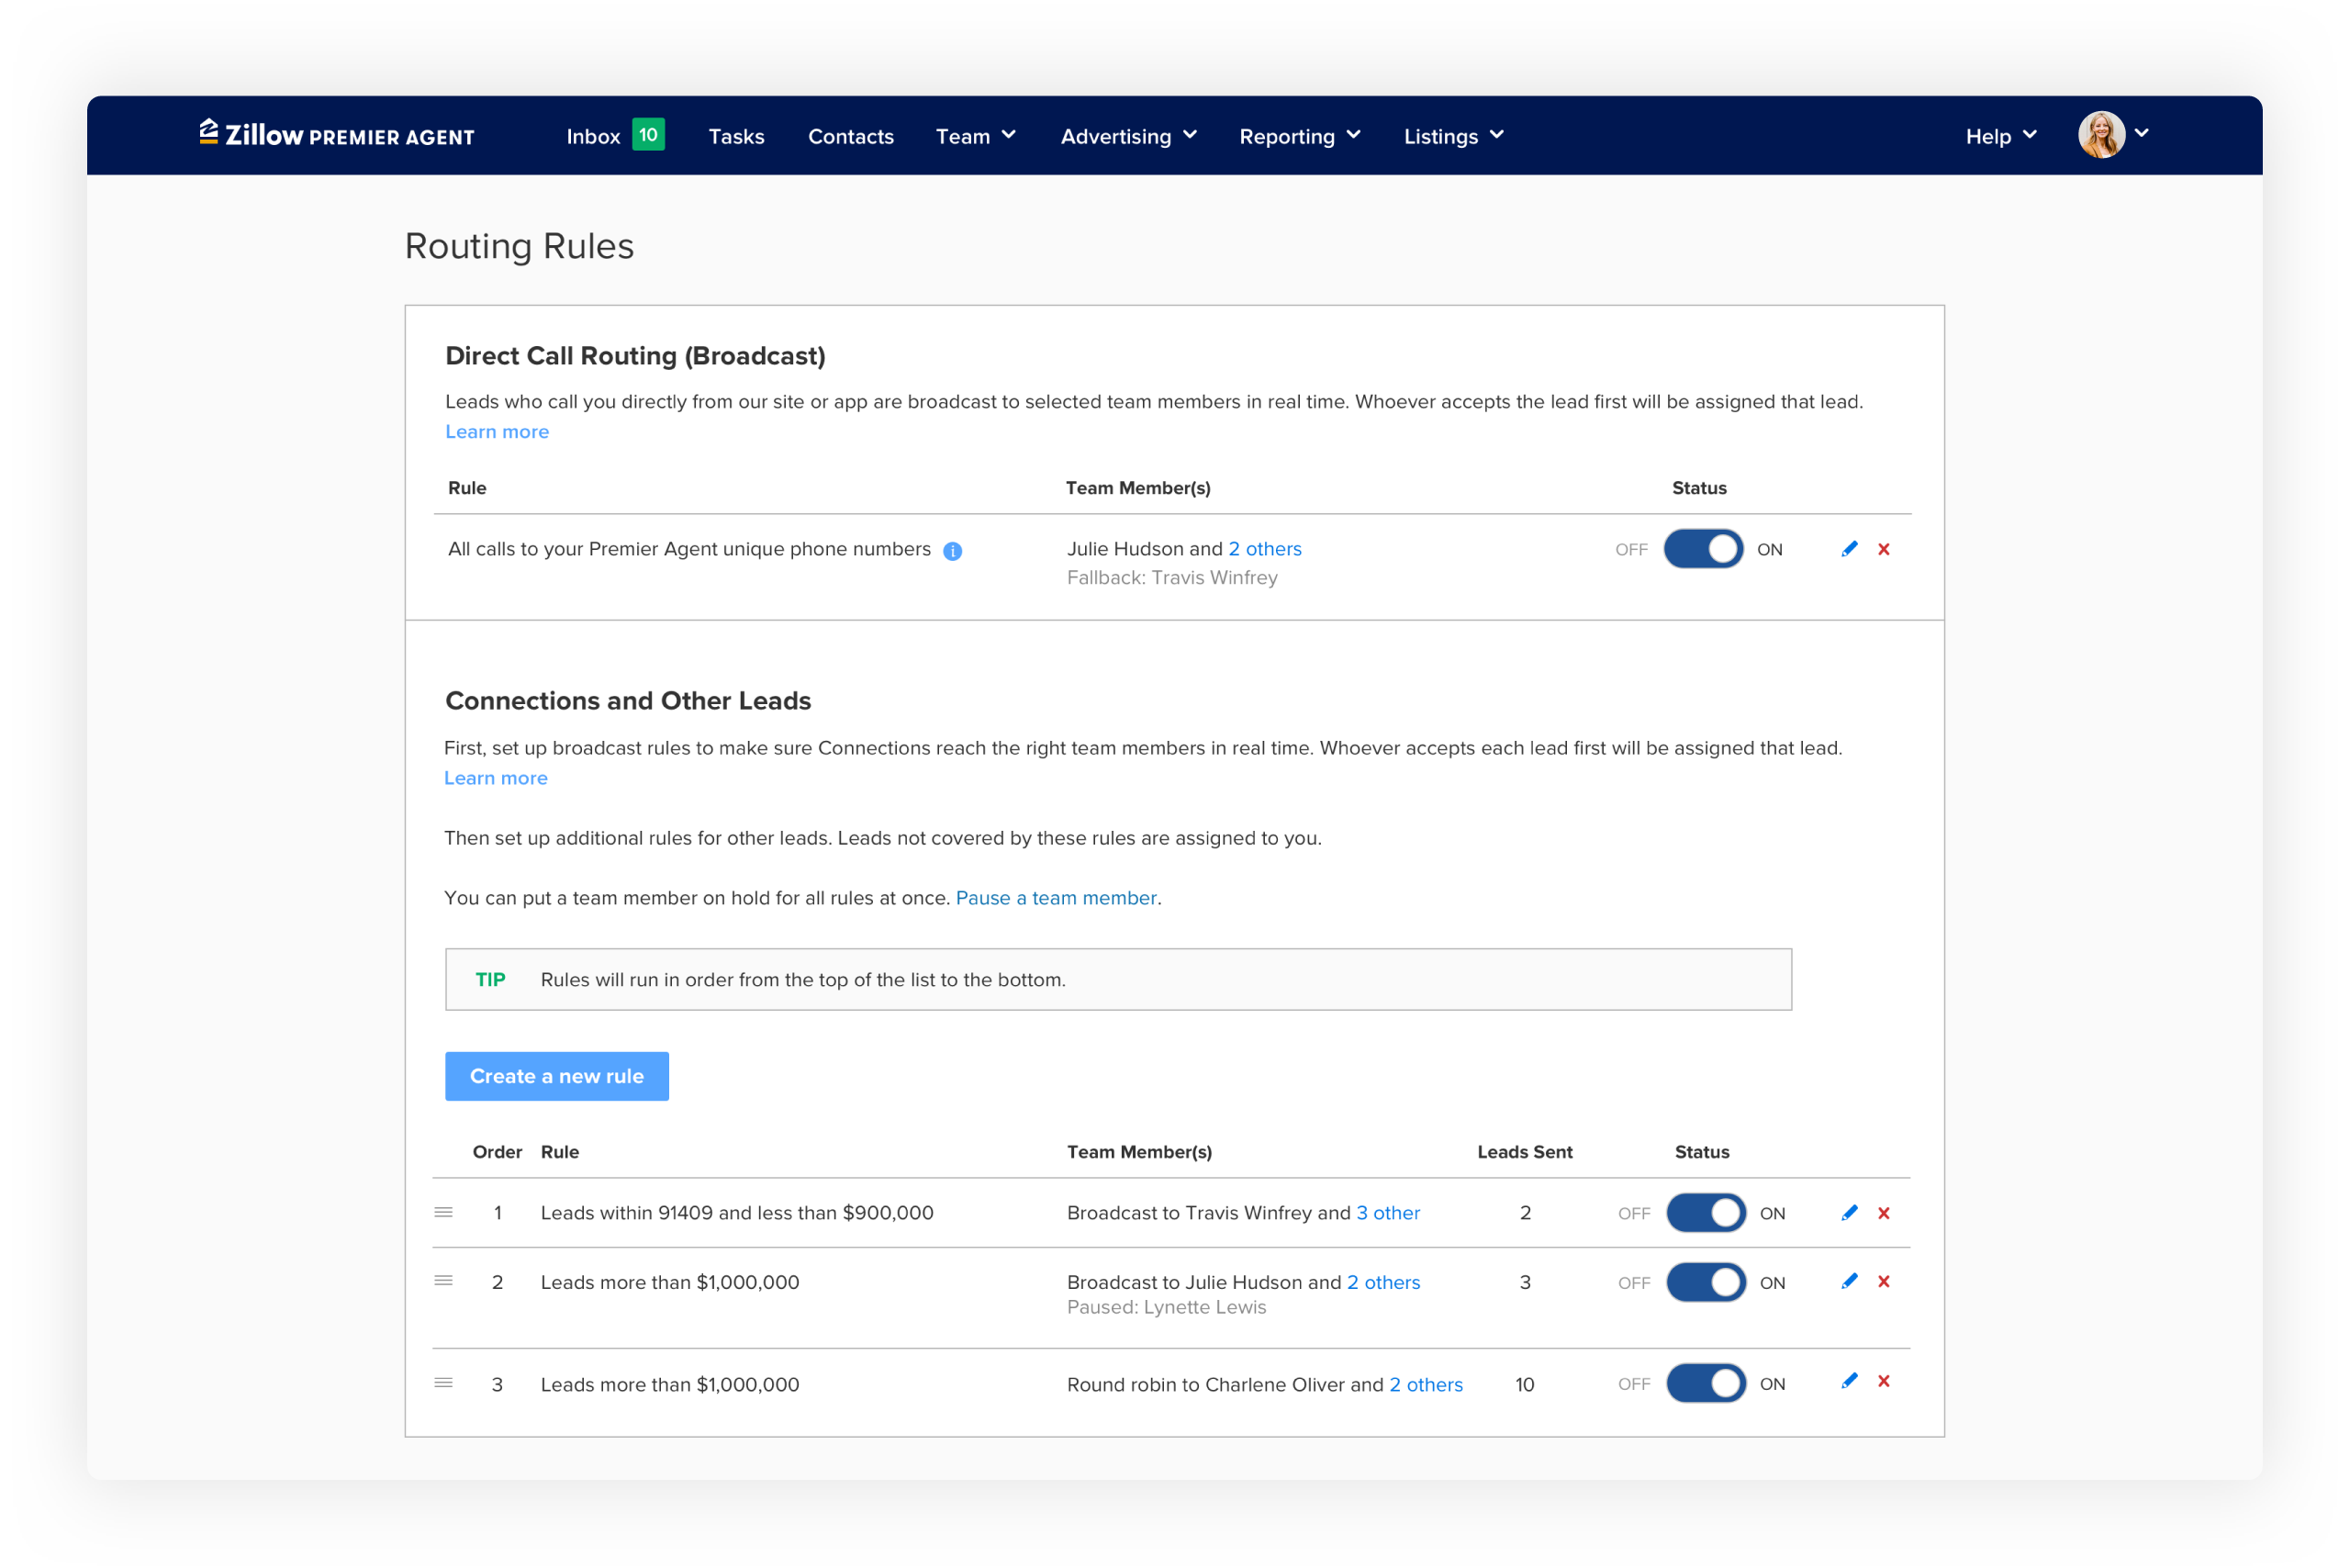Click pencil icon for the 91409 leads rule

pos(1849,1213)
